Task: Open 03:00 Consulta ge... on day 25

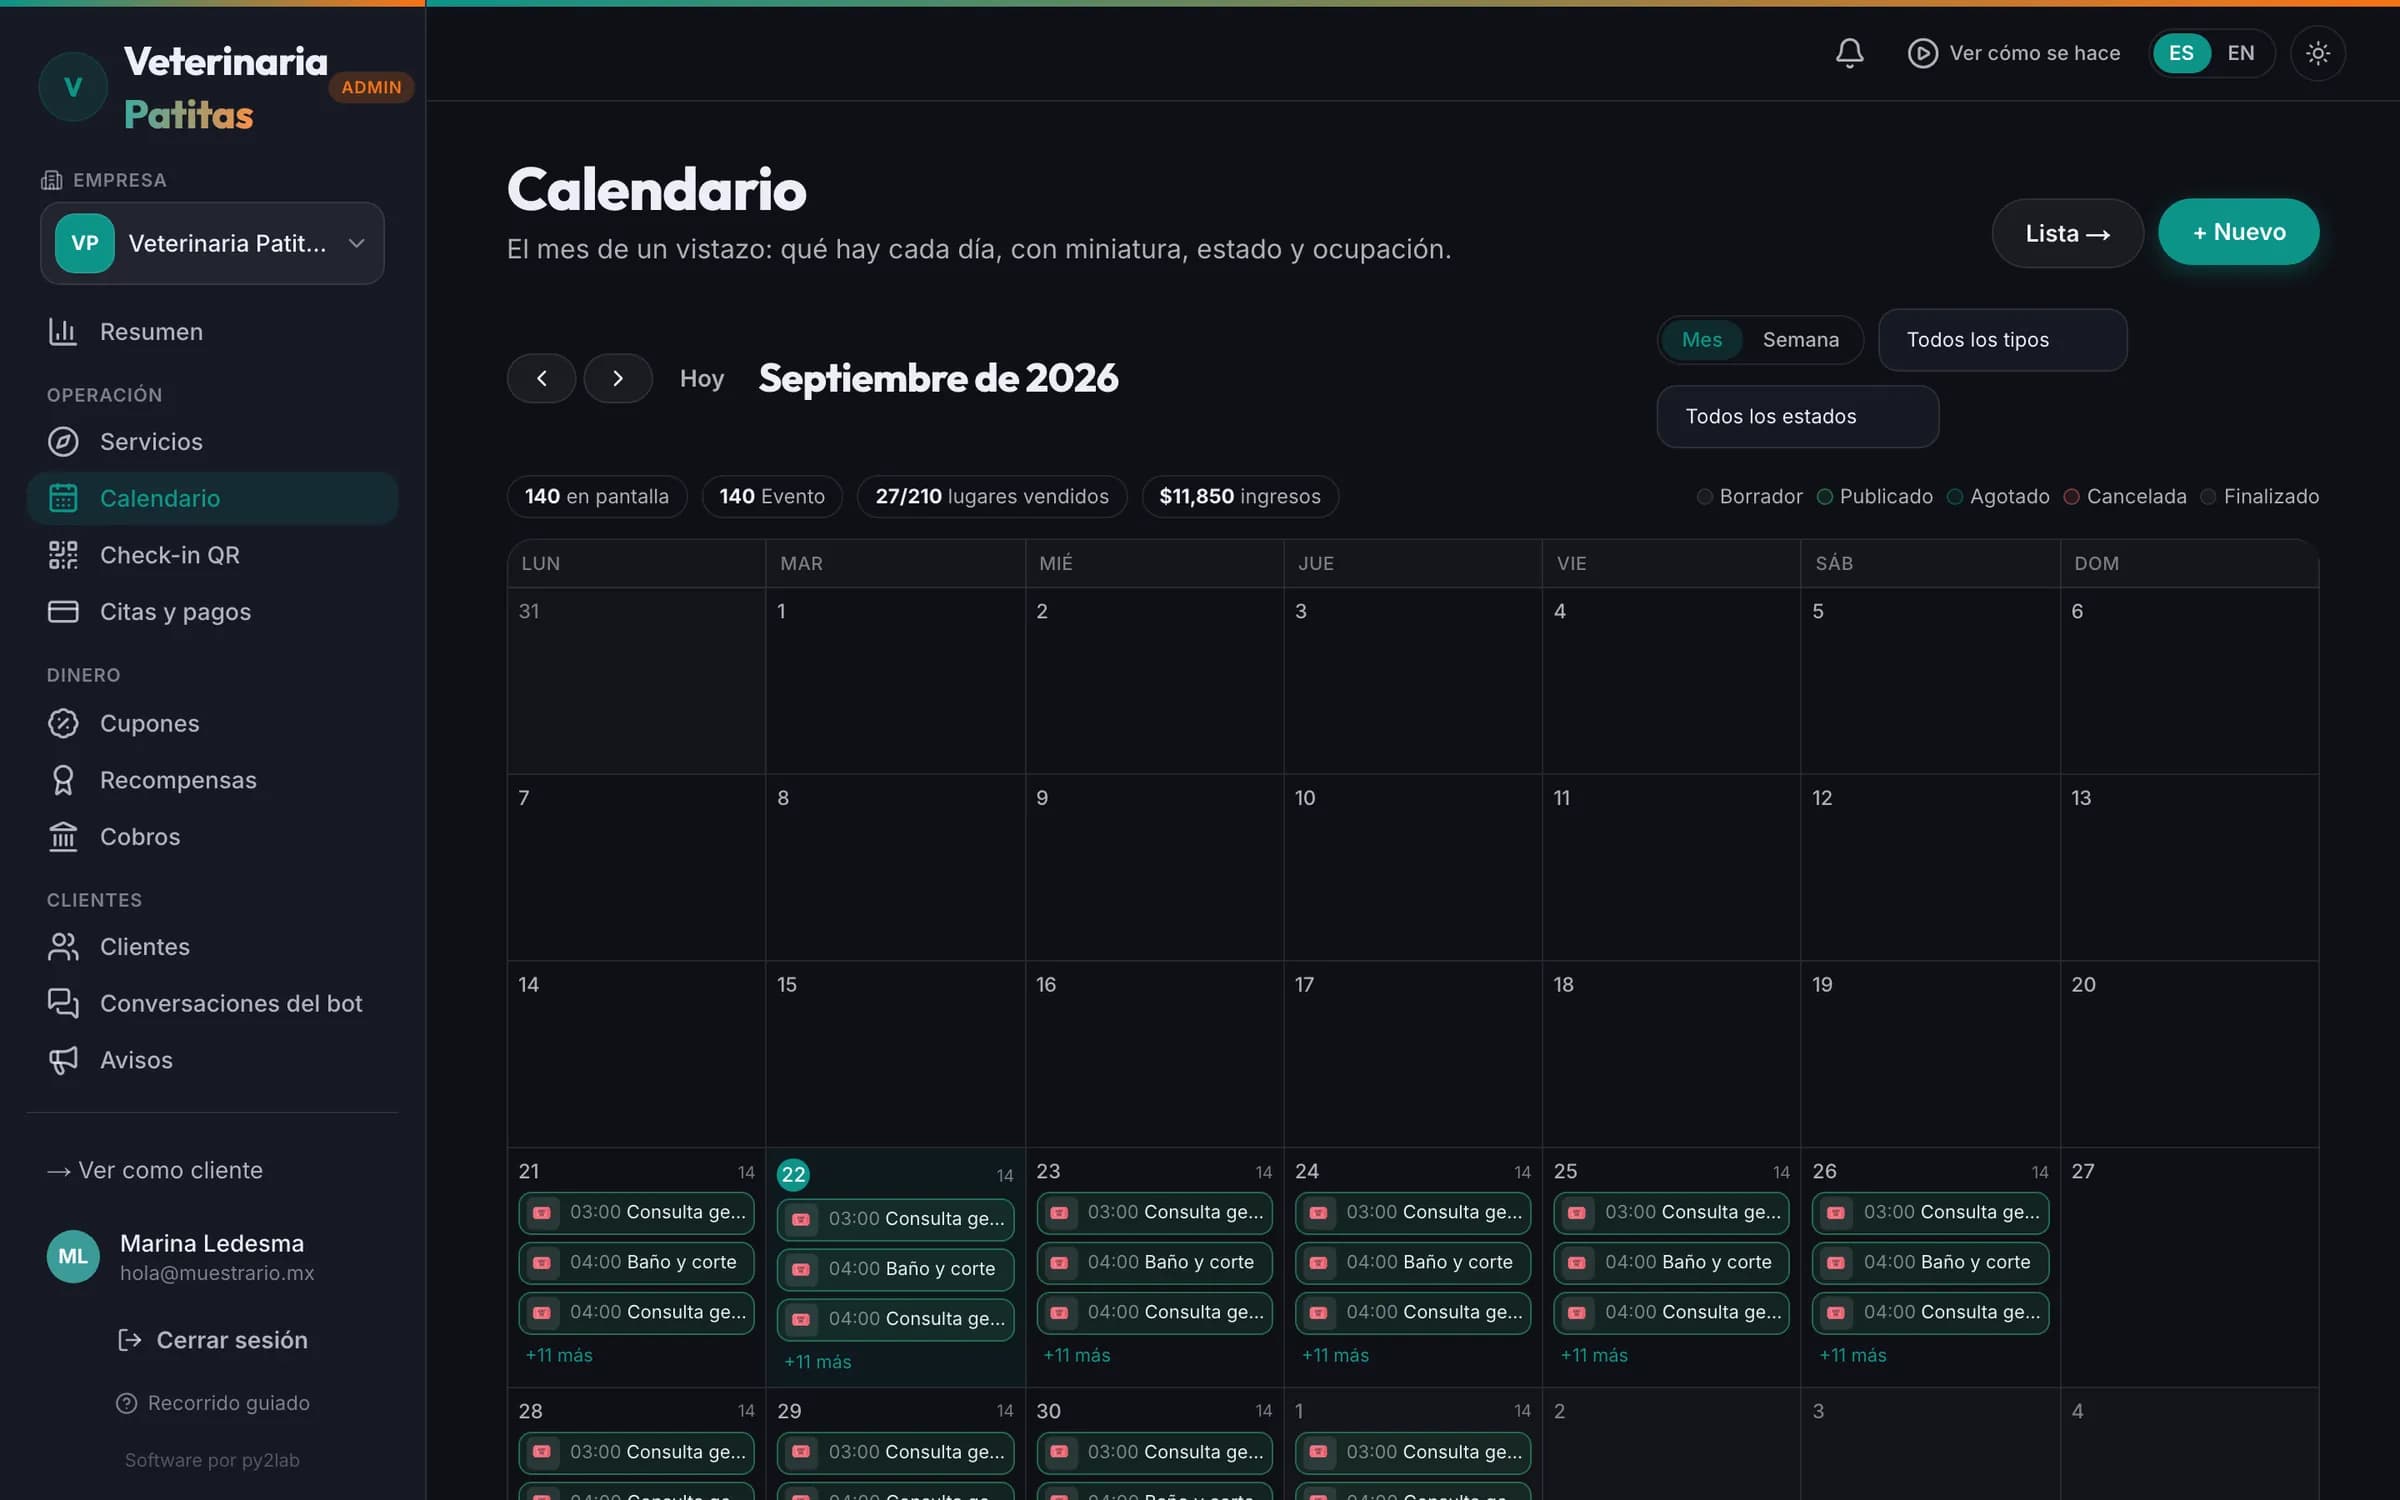Action: [x=1671, y=1212]
